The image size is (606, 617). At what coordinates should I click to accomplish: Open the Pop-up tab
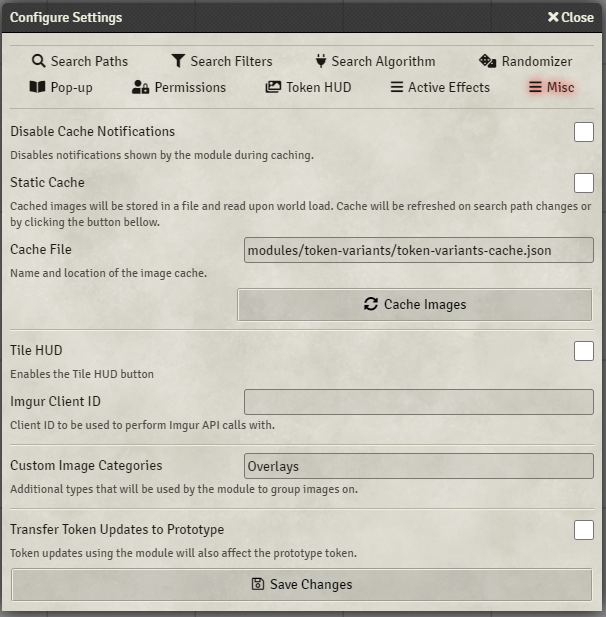pos(61,87)
